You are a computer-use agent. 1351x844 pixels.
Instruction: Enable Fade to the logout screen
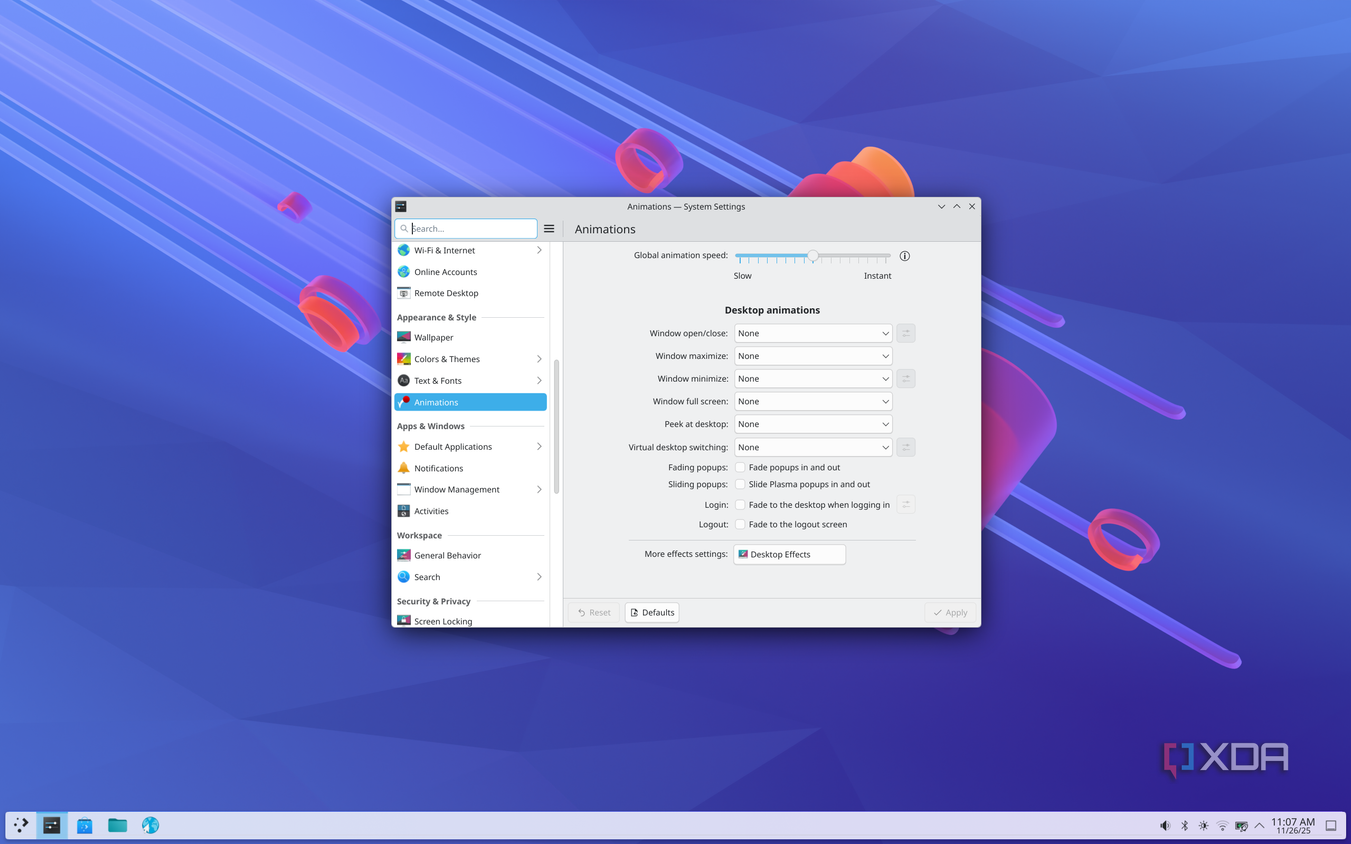[740, 524]
